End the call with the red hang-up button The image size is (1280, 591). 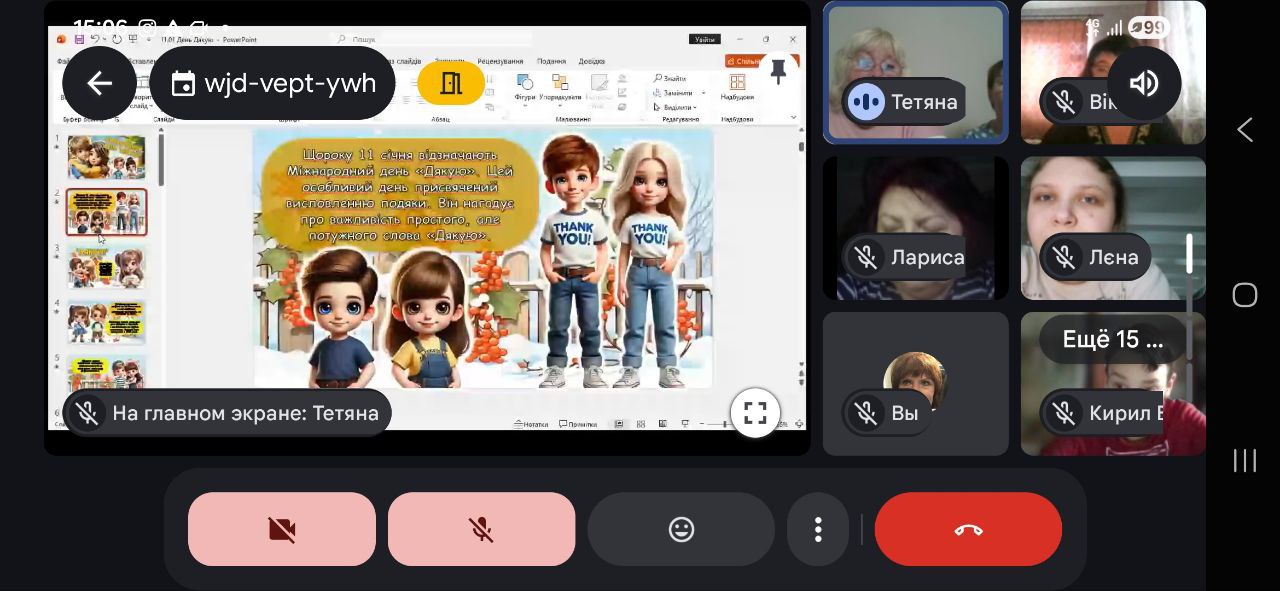(x=968, y=529)
